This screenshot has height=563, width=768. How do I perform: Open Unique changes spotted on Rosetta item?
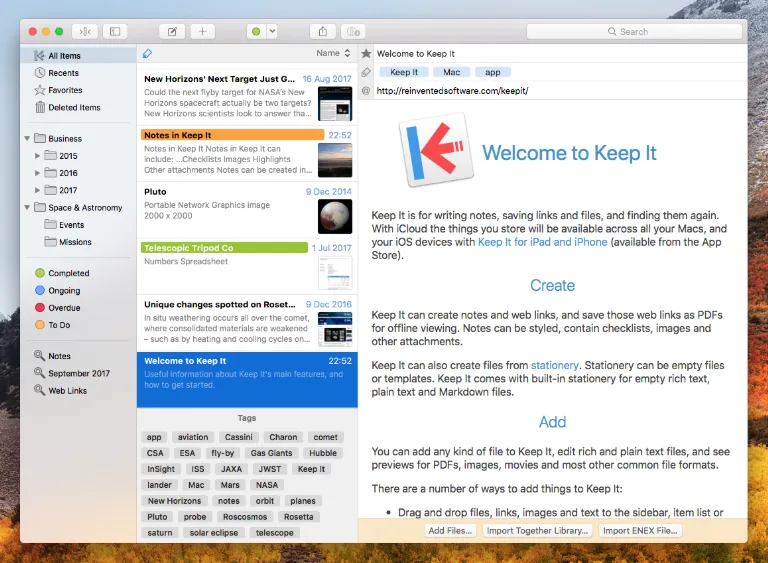click(x=247, y=322)
